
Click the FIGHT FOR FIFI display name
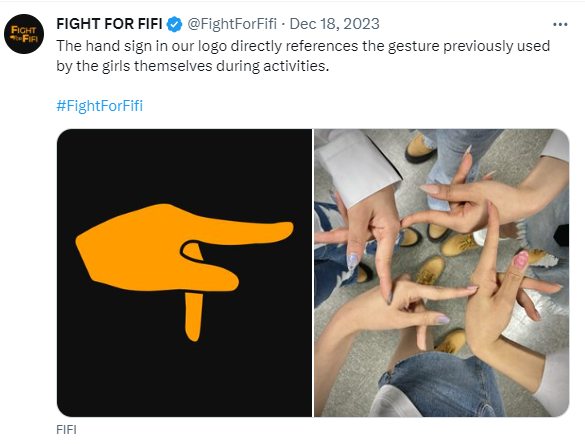click(x=109, y=24)
